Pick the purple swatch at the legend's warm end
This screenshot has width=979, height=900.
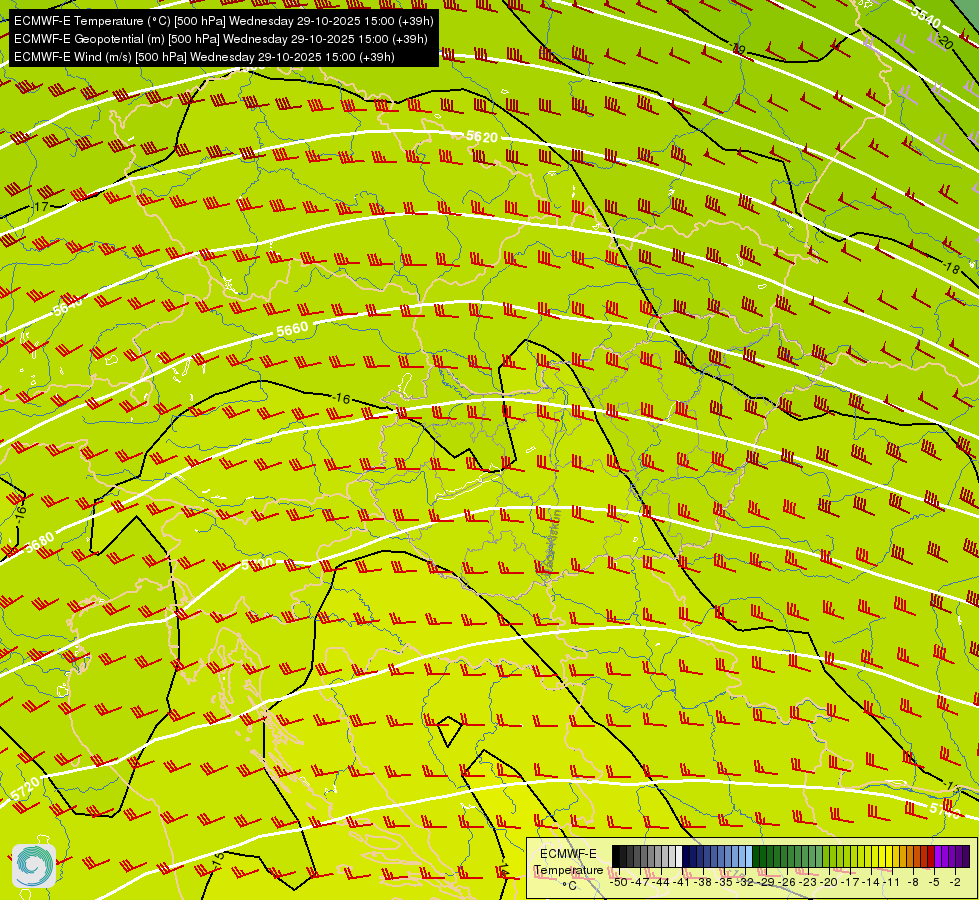click(x=966, y=856)
